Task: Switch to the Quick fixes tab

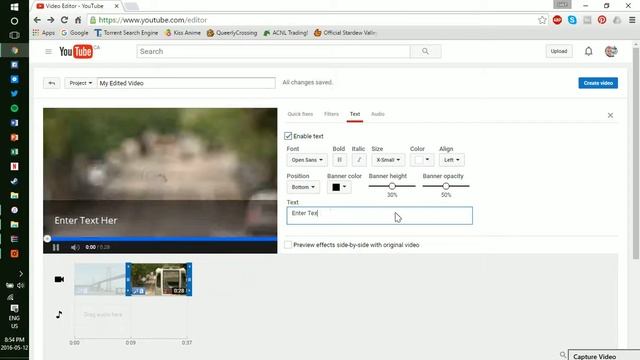Action: pyautogui.click(x=300, y=114)
